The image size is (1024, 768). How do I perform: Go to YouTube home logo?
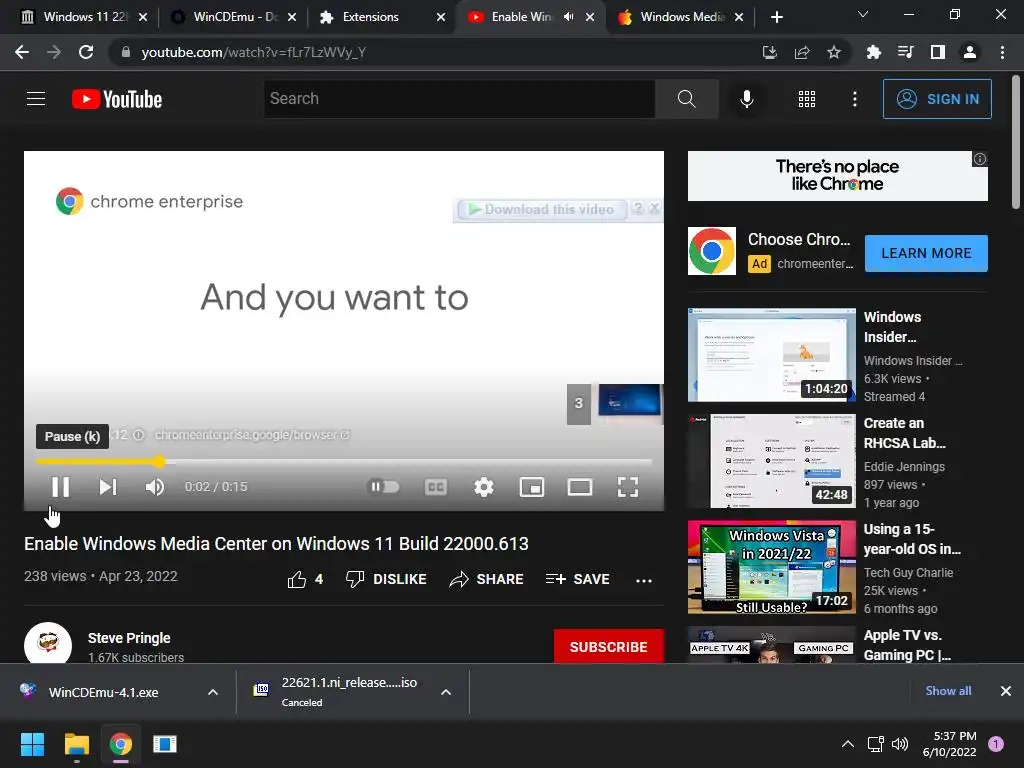(x=117, y=99)
